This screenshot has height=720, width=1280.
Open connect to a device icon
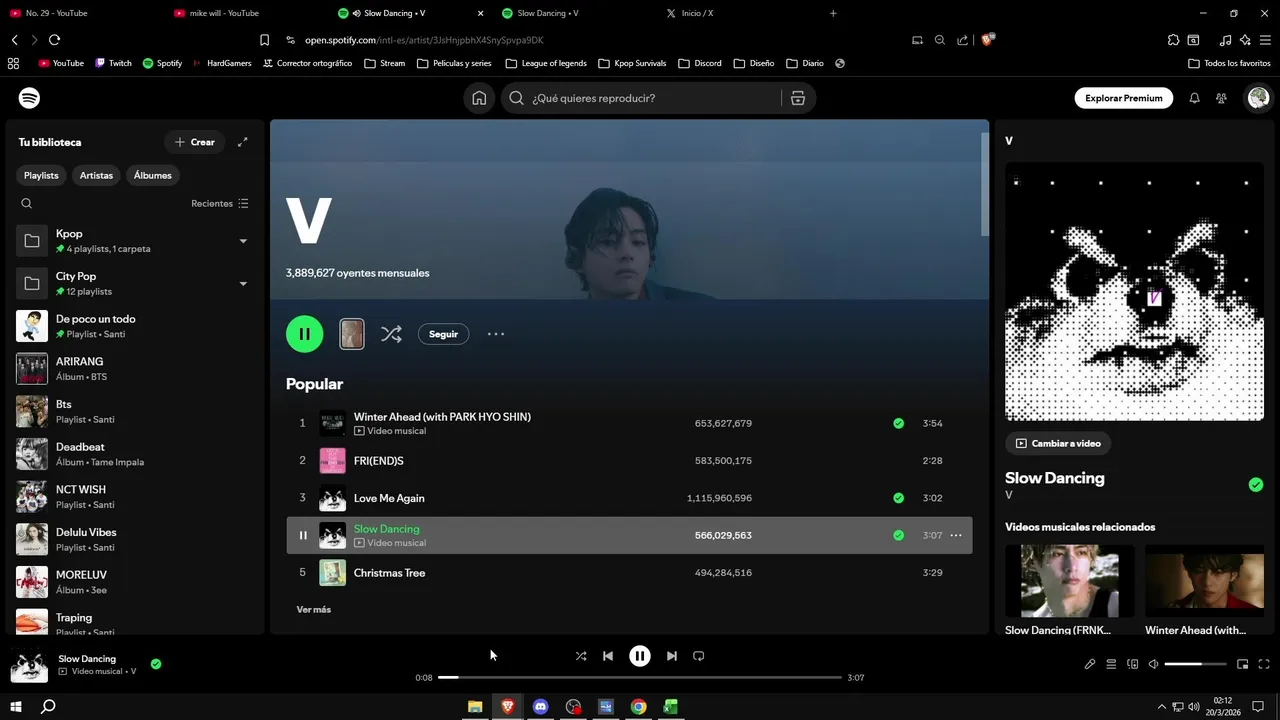click(x=1133, y=664)
